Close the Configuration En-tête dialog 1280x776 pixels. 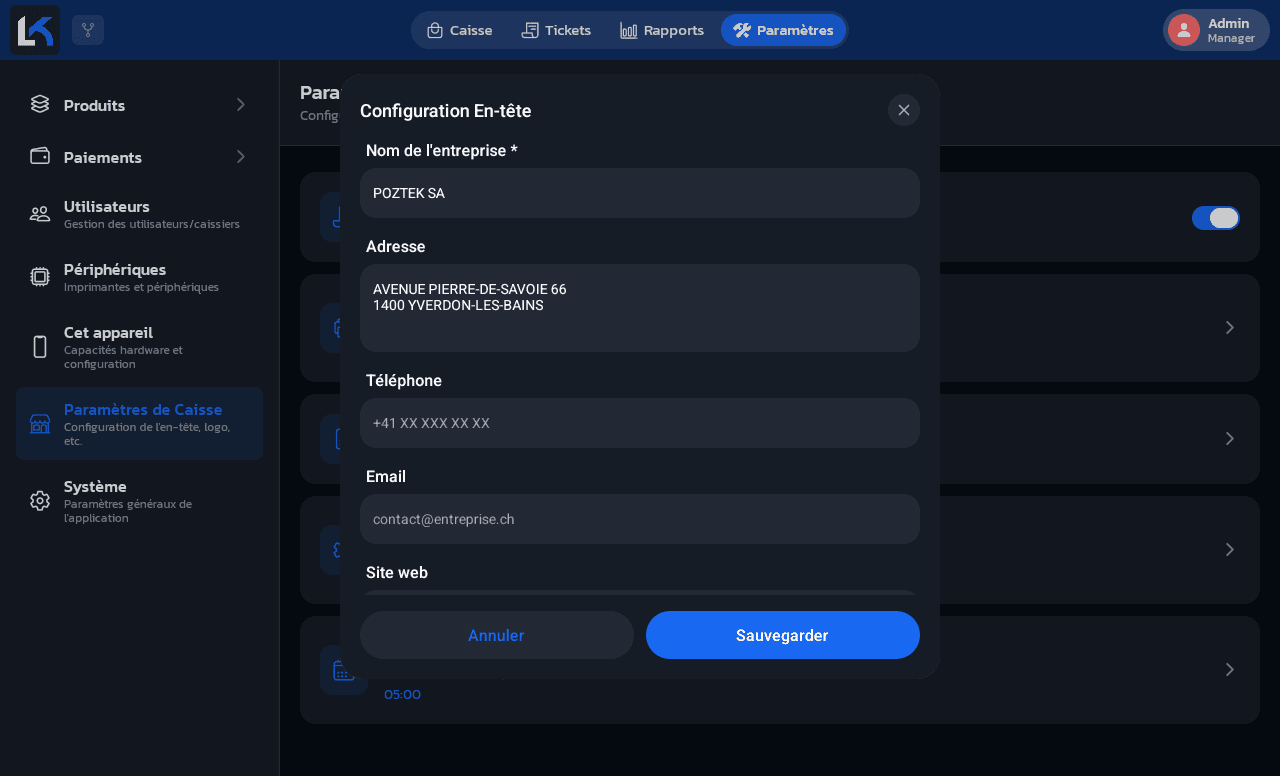click(x=904, y=110)
